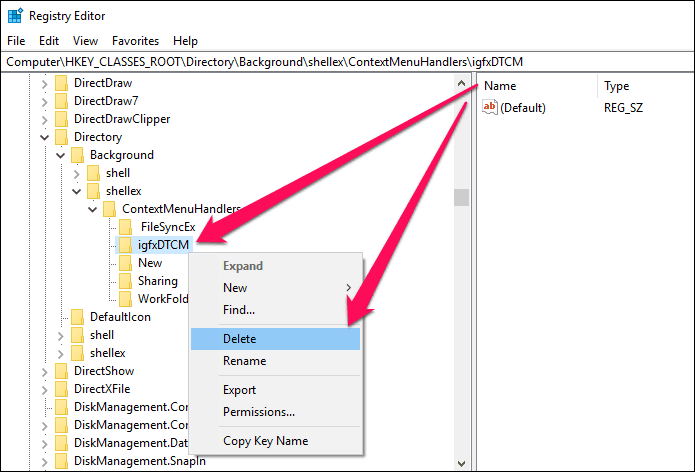The height and width of the screenshot is (472, 695).
Task: Select the ContextMenuHandlers key label
Action: 181,209
